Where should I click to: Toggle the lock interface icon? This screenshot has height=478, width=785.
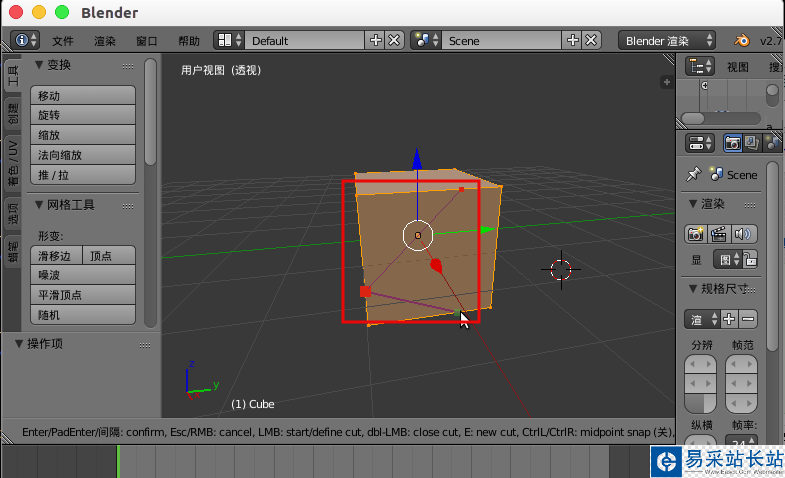749,259
